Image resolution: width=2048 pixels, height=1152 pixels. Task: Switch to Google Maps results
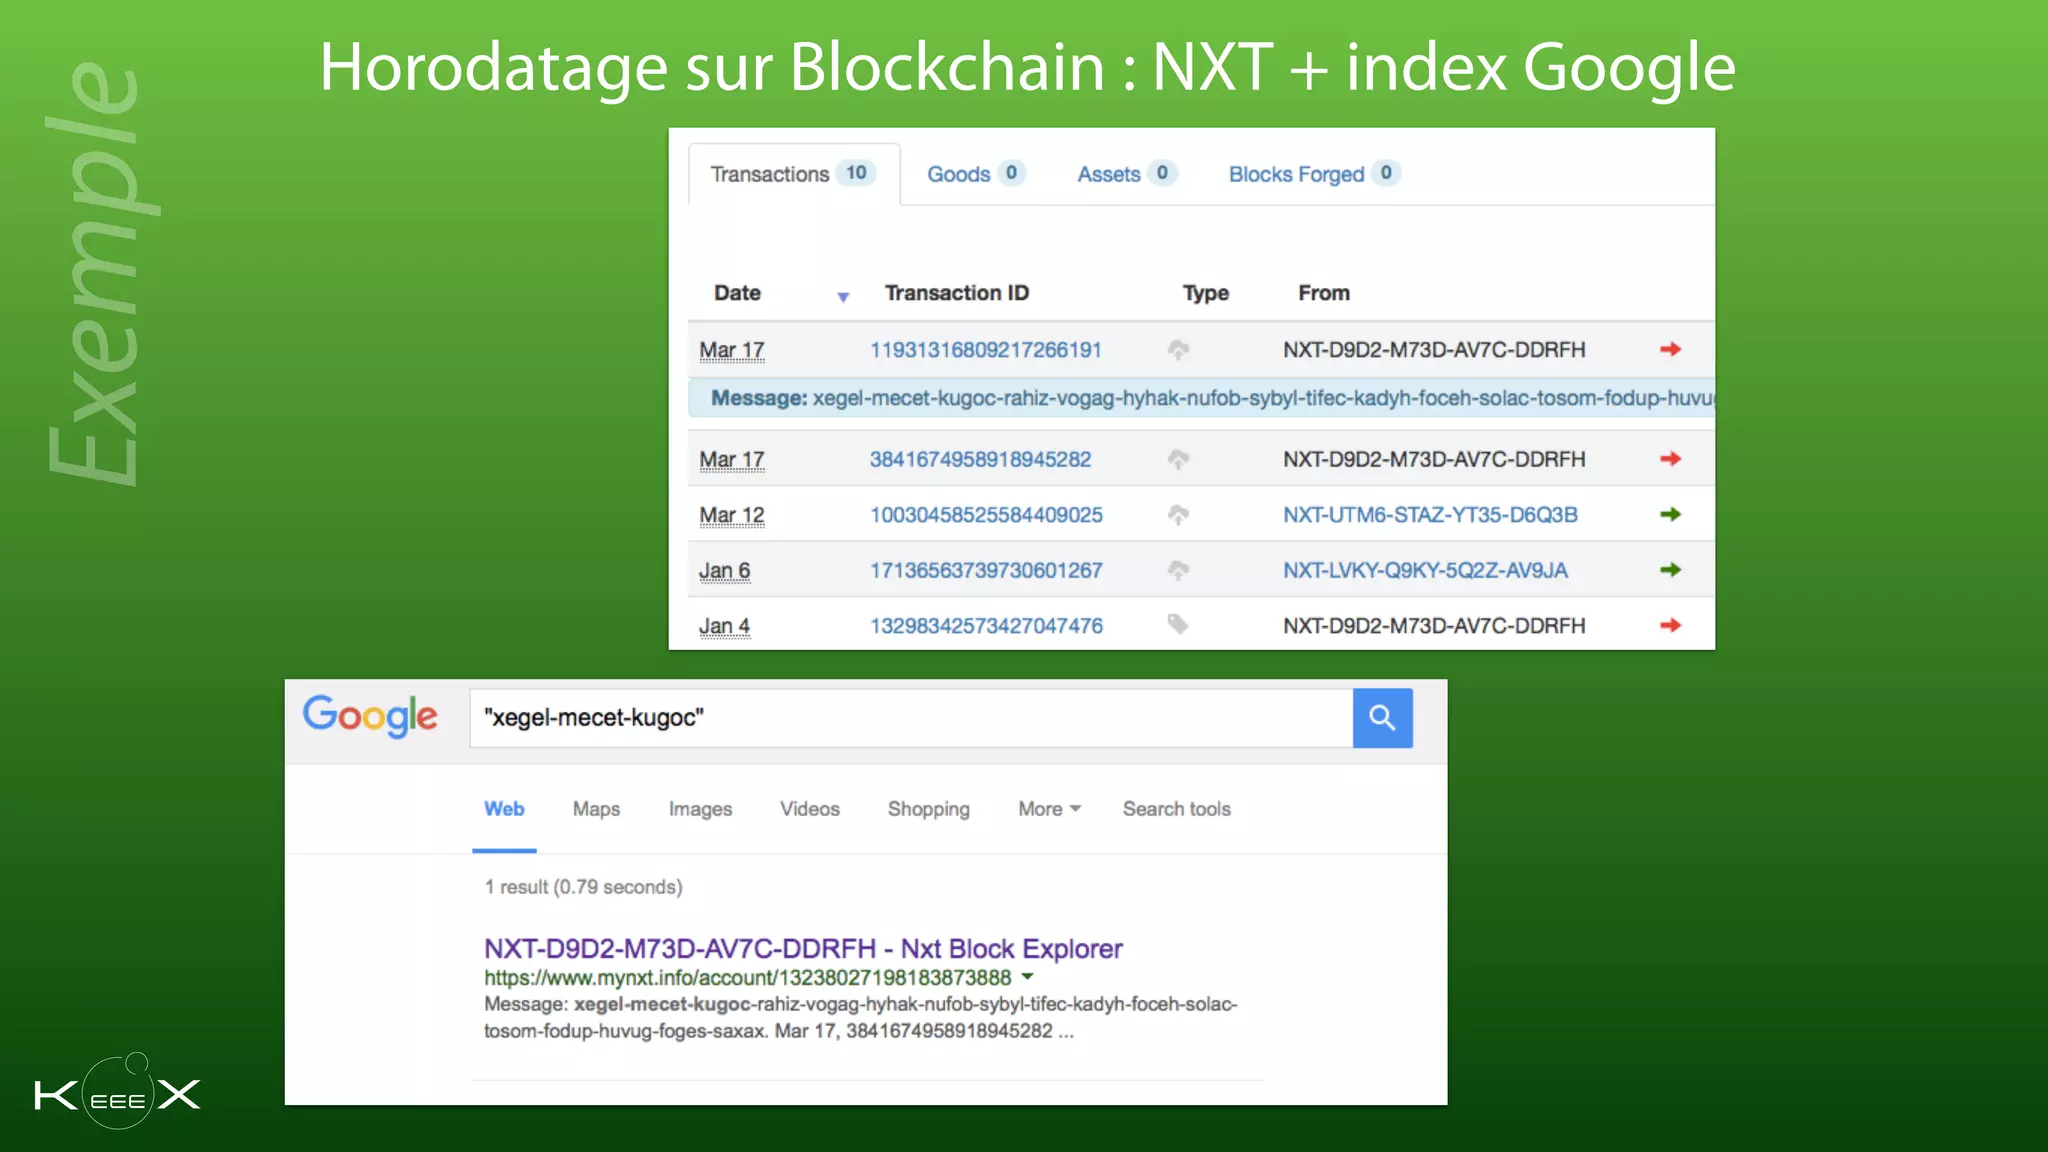tap(596, 809)
